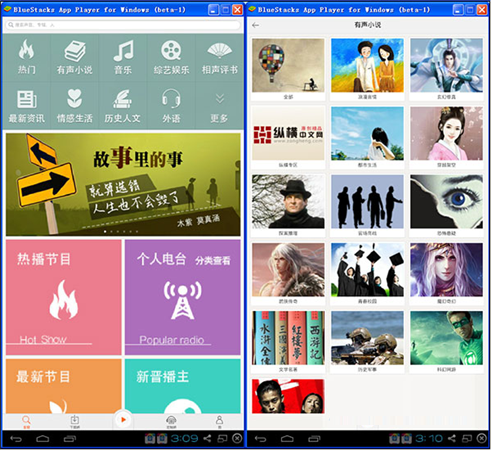491x450 pixels.
Task: Click the fullscreen toggle icon in left window
Action: pyautogui.click(x=222, y=438)
